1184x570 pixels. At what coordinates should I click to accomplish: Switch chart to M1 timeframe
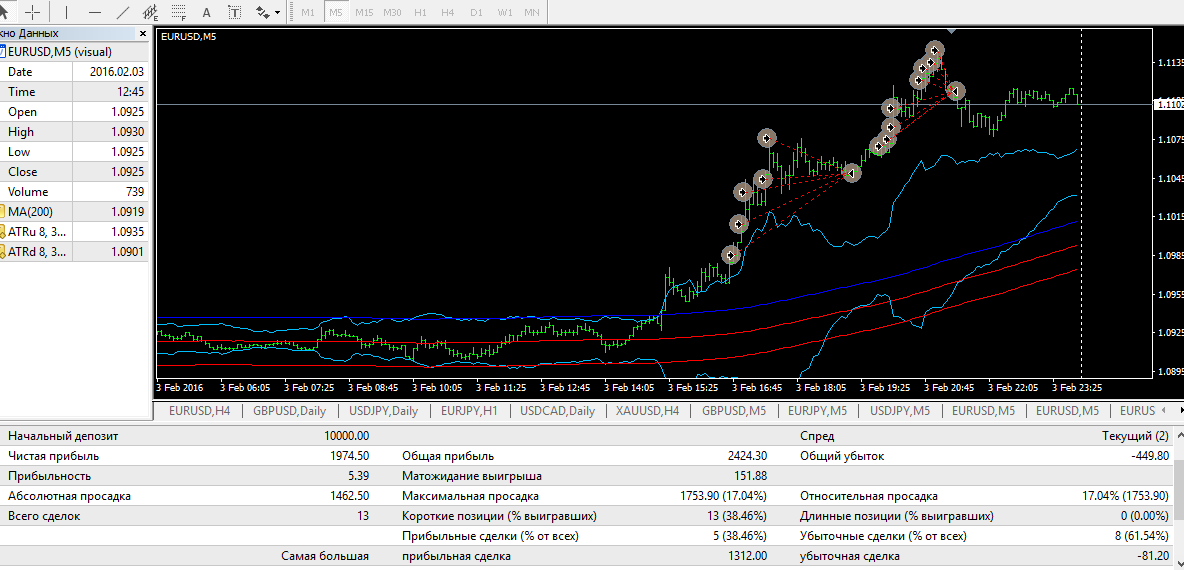(x=308, y=13)
